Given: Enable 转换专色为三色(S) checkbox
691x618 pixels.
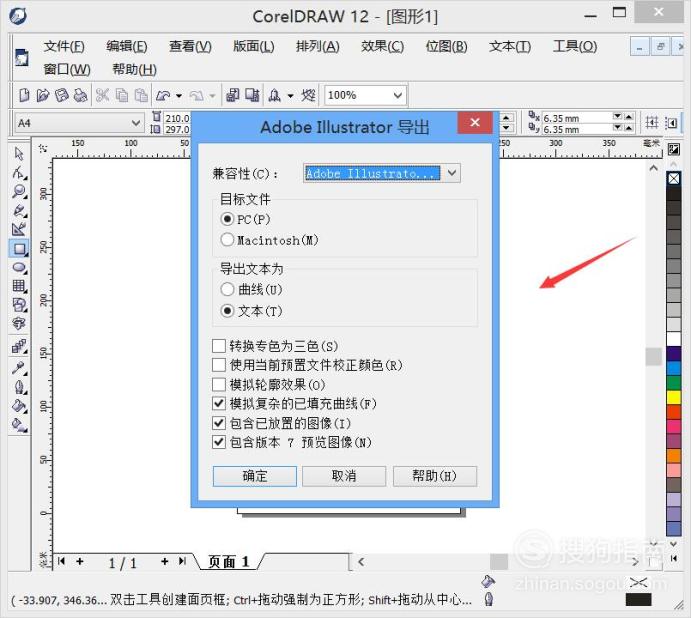Looking at the screenshot, I should pos(219,346).
